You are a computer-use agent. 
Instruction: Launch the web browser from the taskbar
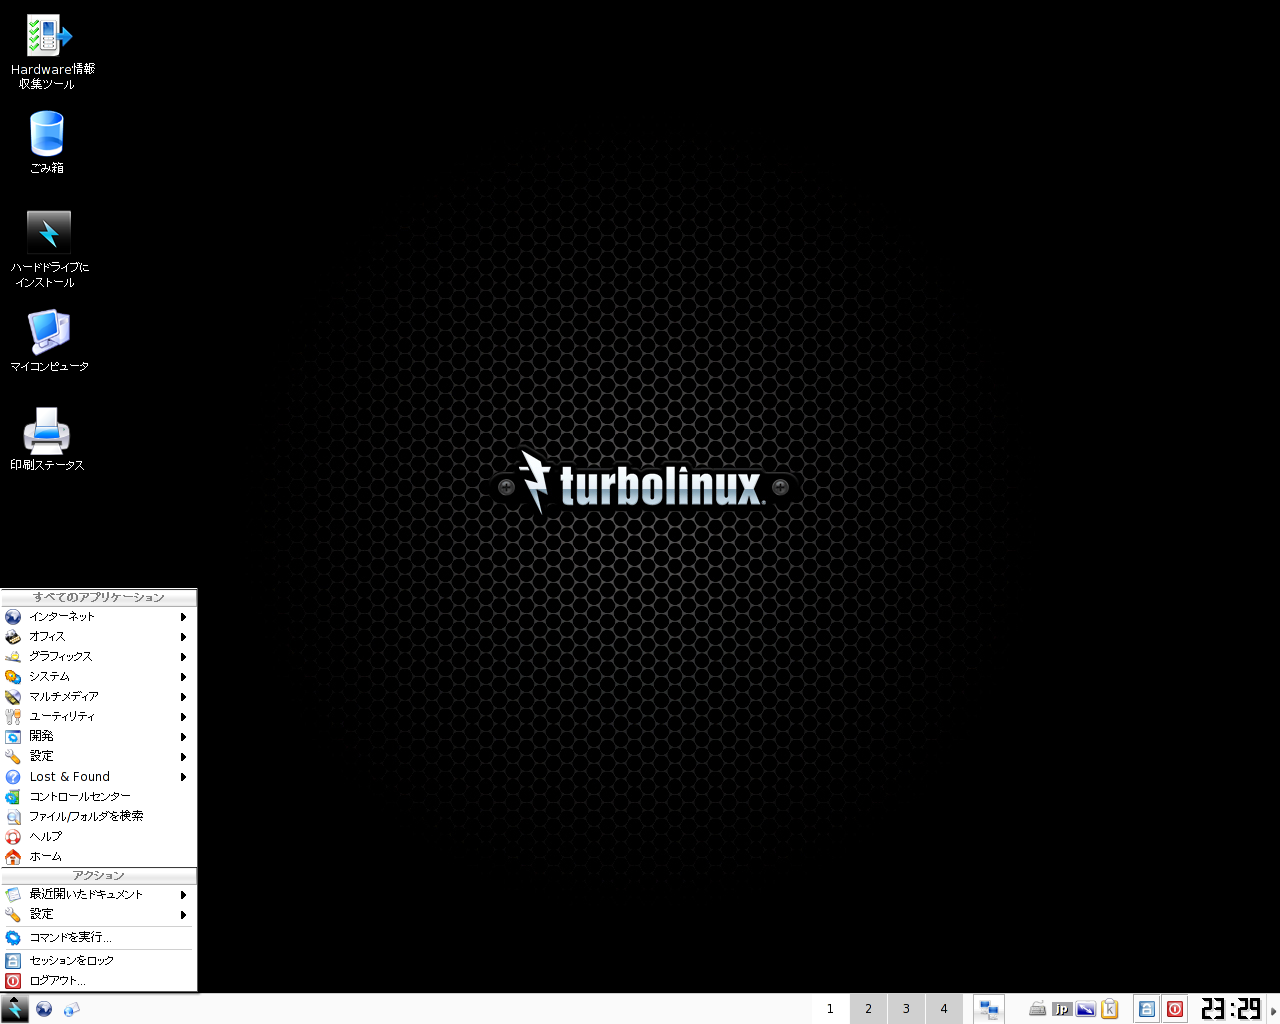click(44, 1009)
